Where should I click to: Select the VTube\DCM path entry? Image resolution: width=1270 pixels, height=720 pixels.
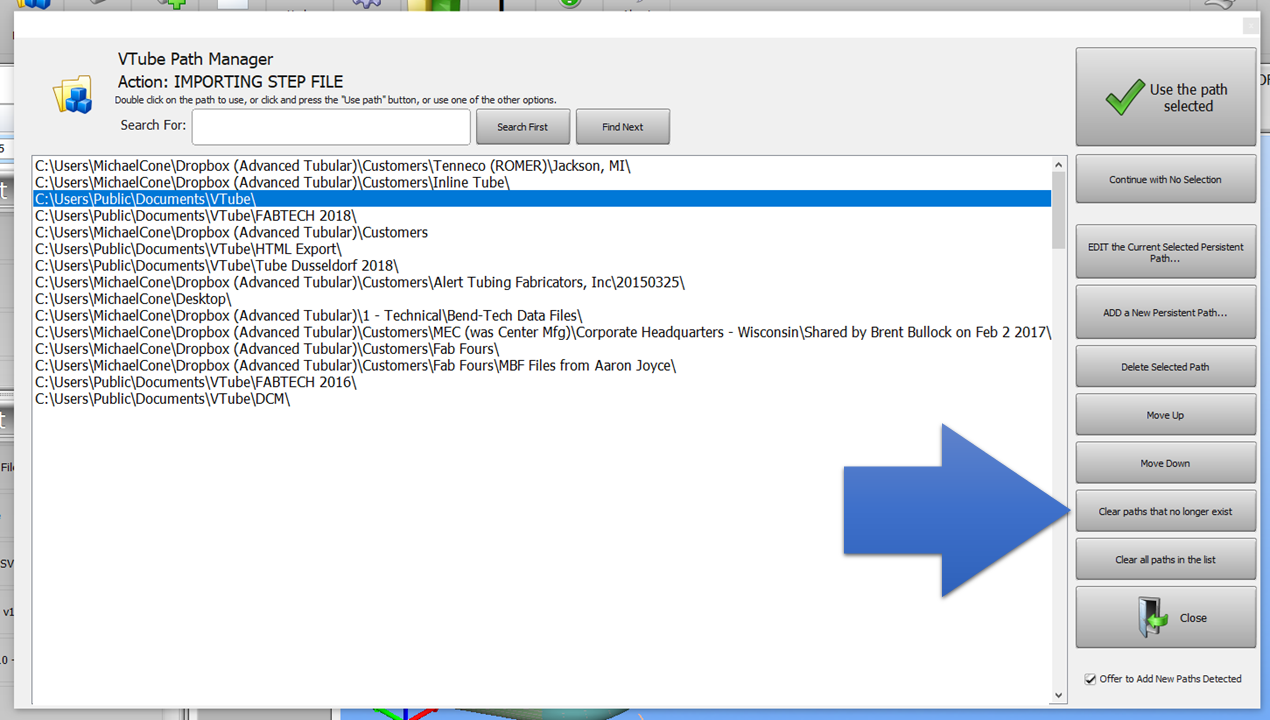point(162,399)
